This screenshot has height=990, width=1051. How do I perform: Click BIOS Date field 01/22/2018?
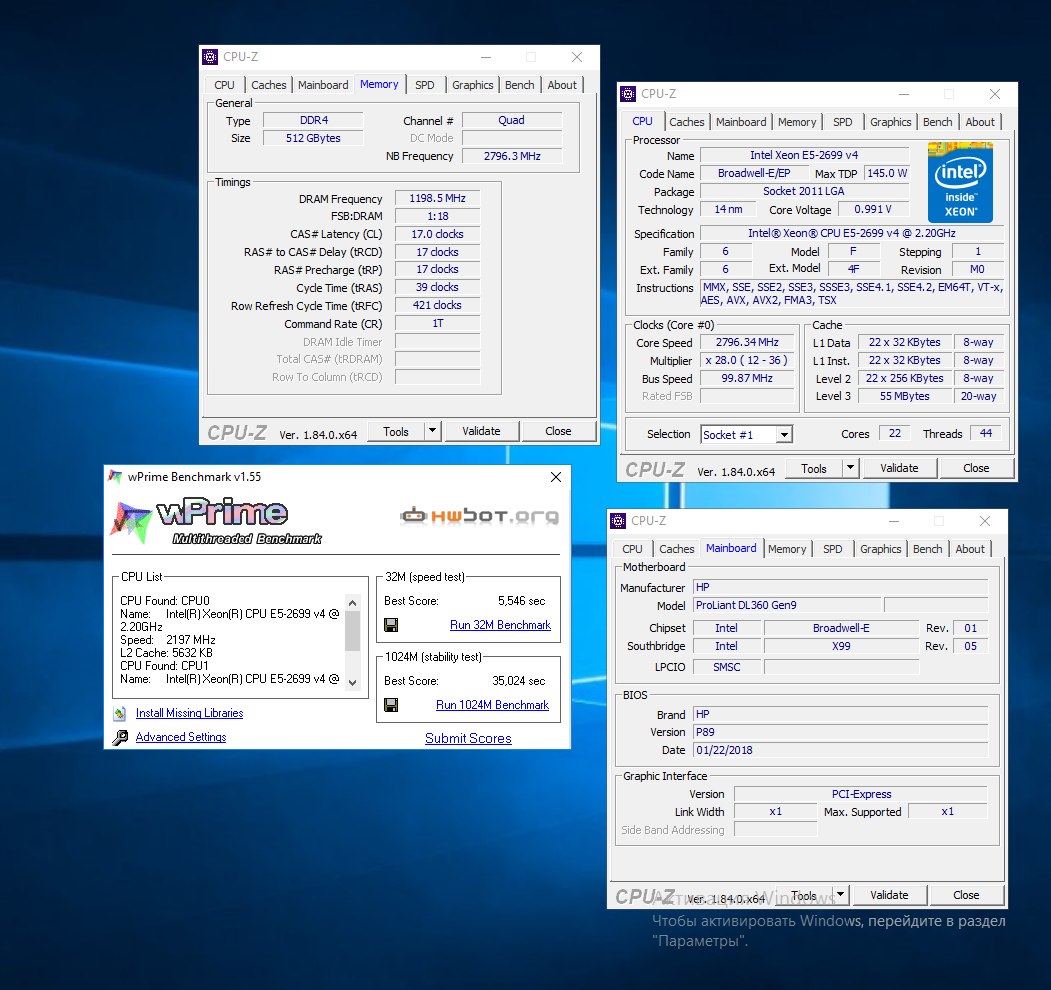tap(841, 750)
